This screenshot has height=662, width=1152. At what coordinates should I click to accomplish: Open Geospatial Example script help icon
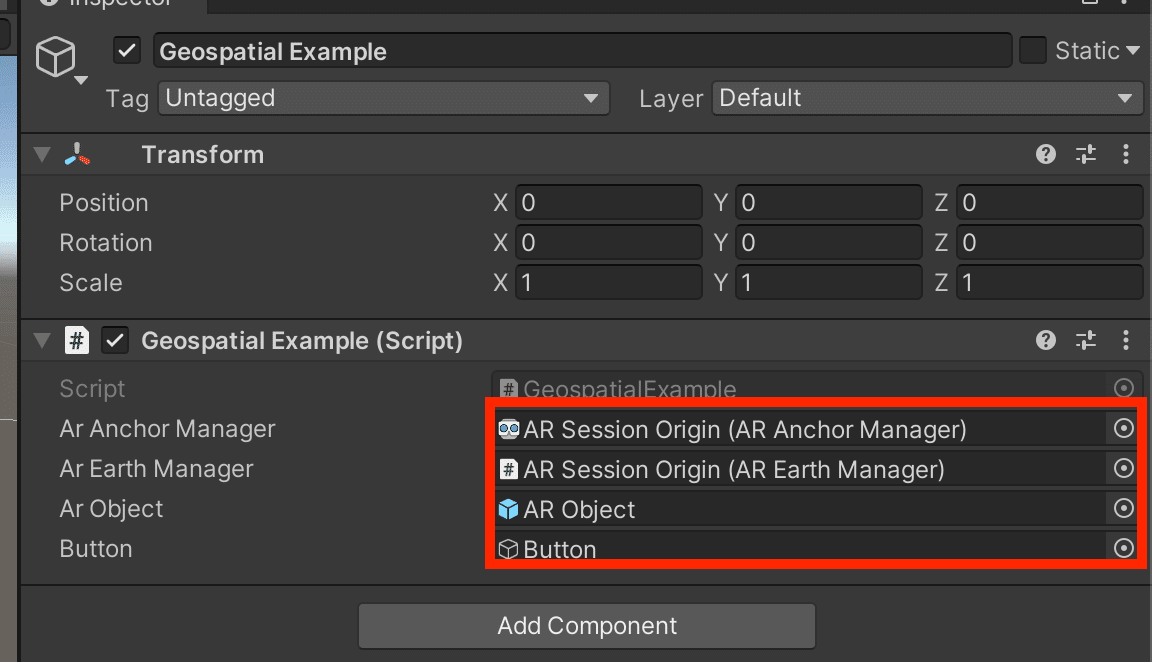tap(1045, 340)
